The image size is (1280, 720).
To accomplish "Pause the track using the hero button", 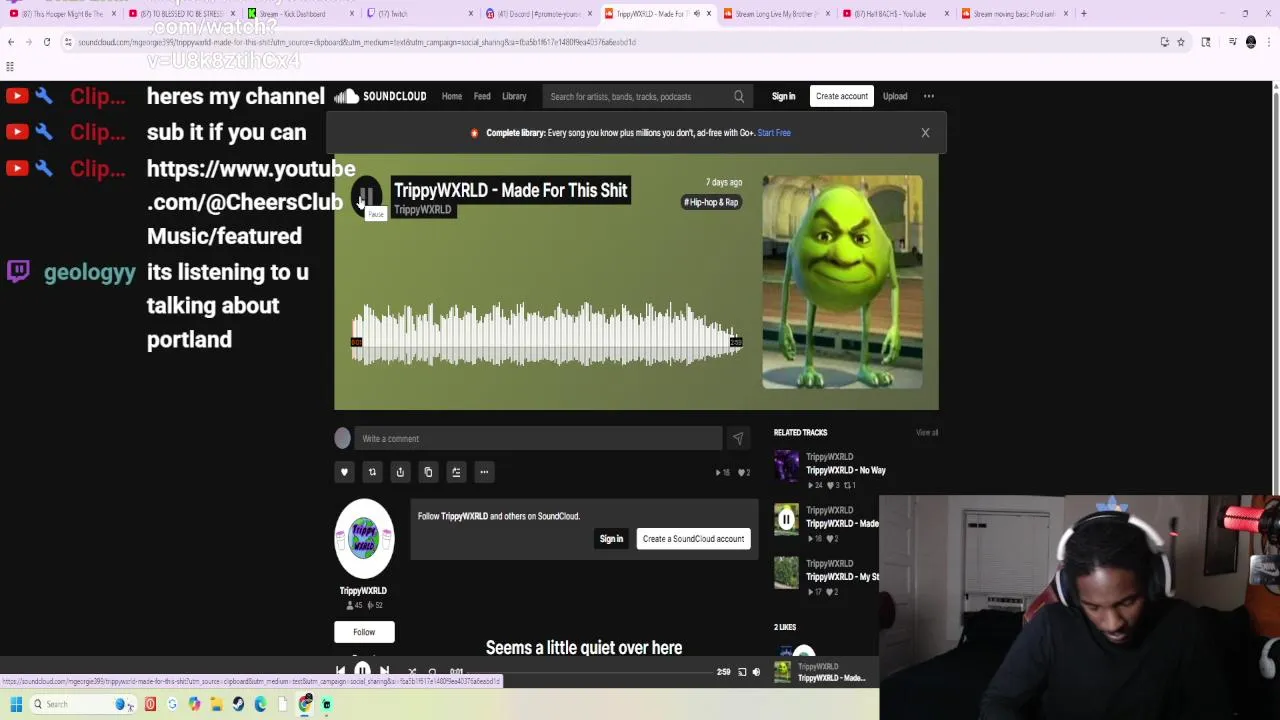I will pyautogui.click(x=366, y=197).
